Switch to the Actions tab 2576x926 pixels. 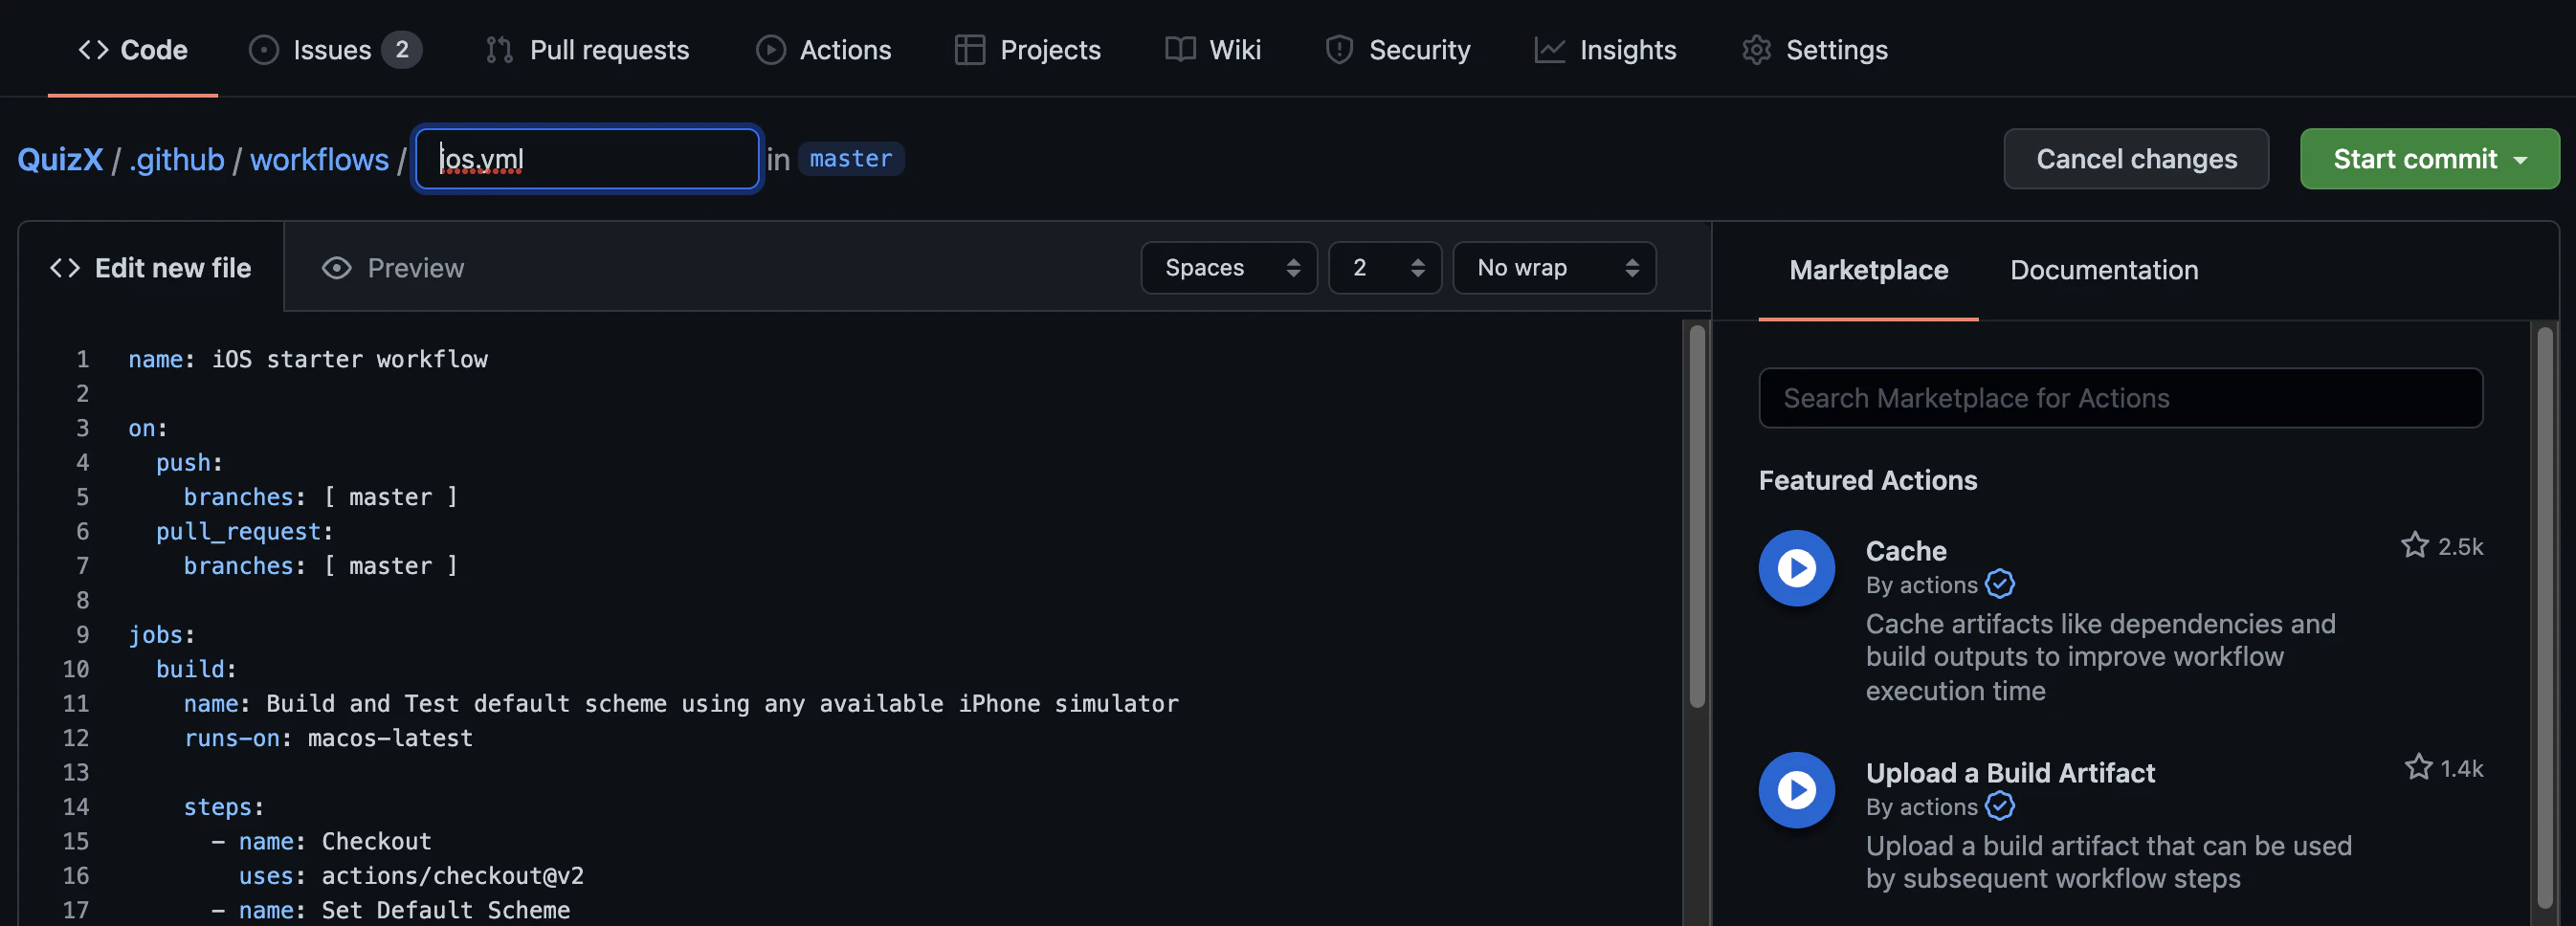(823, 49)
